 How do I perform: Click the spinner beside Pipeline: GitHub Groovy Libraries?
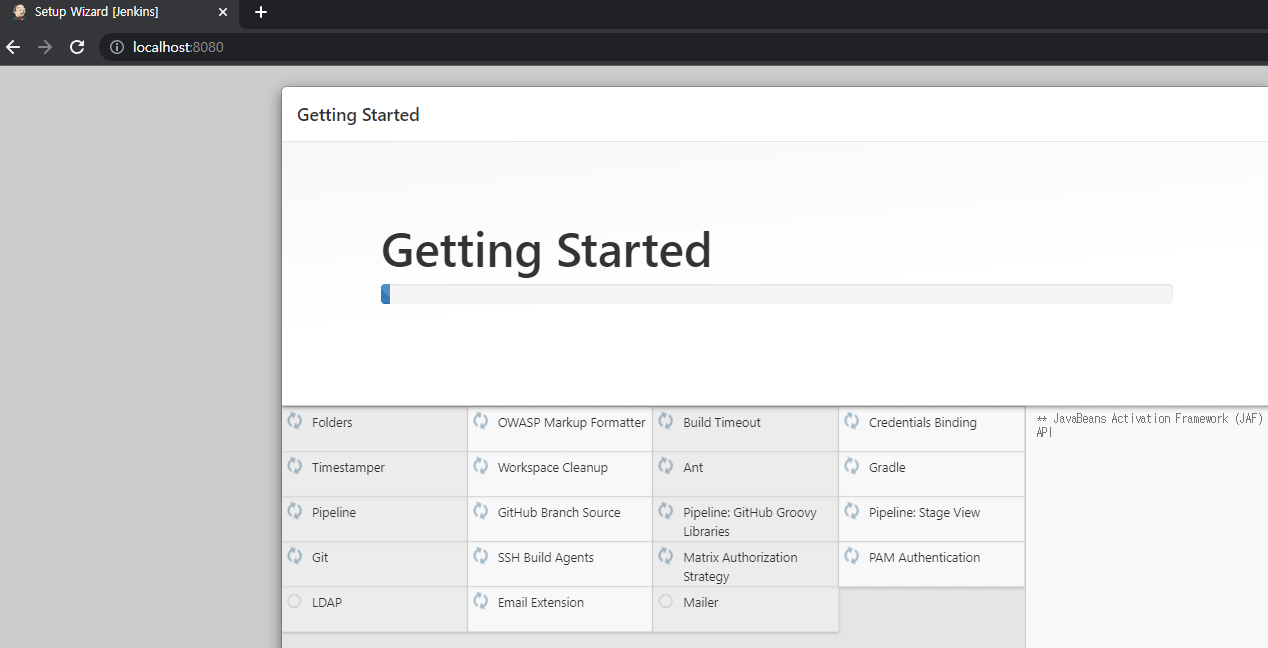tap(666, 511)
